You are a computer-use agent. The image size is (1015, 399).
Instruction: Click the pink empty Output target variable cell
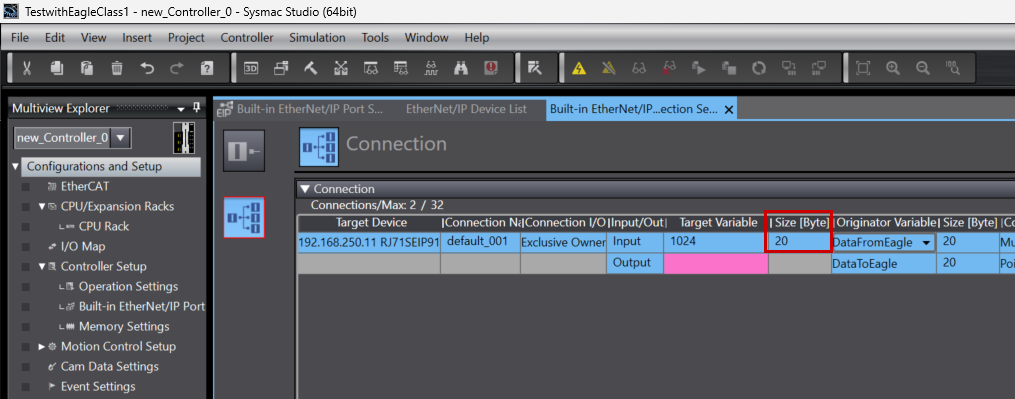coord(716,264)
